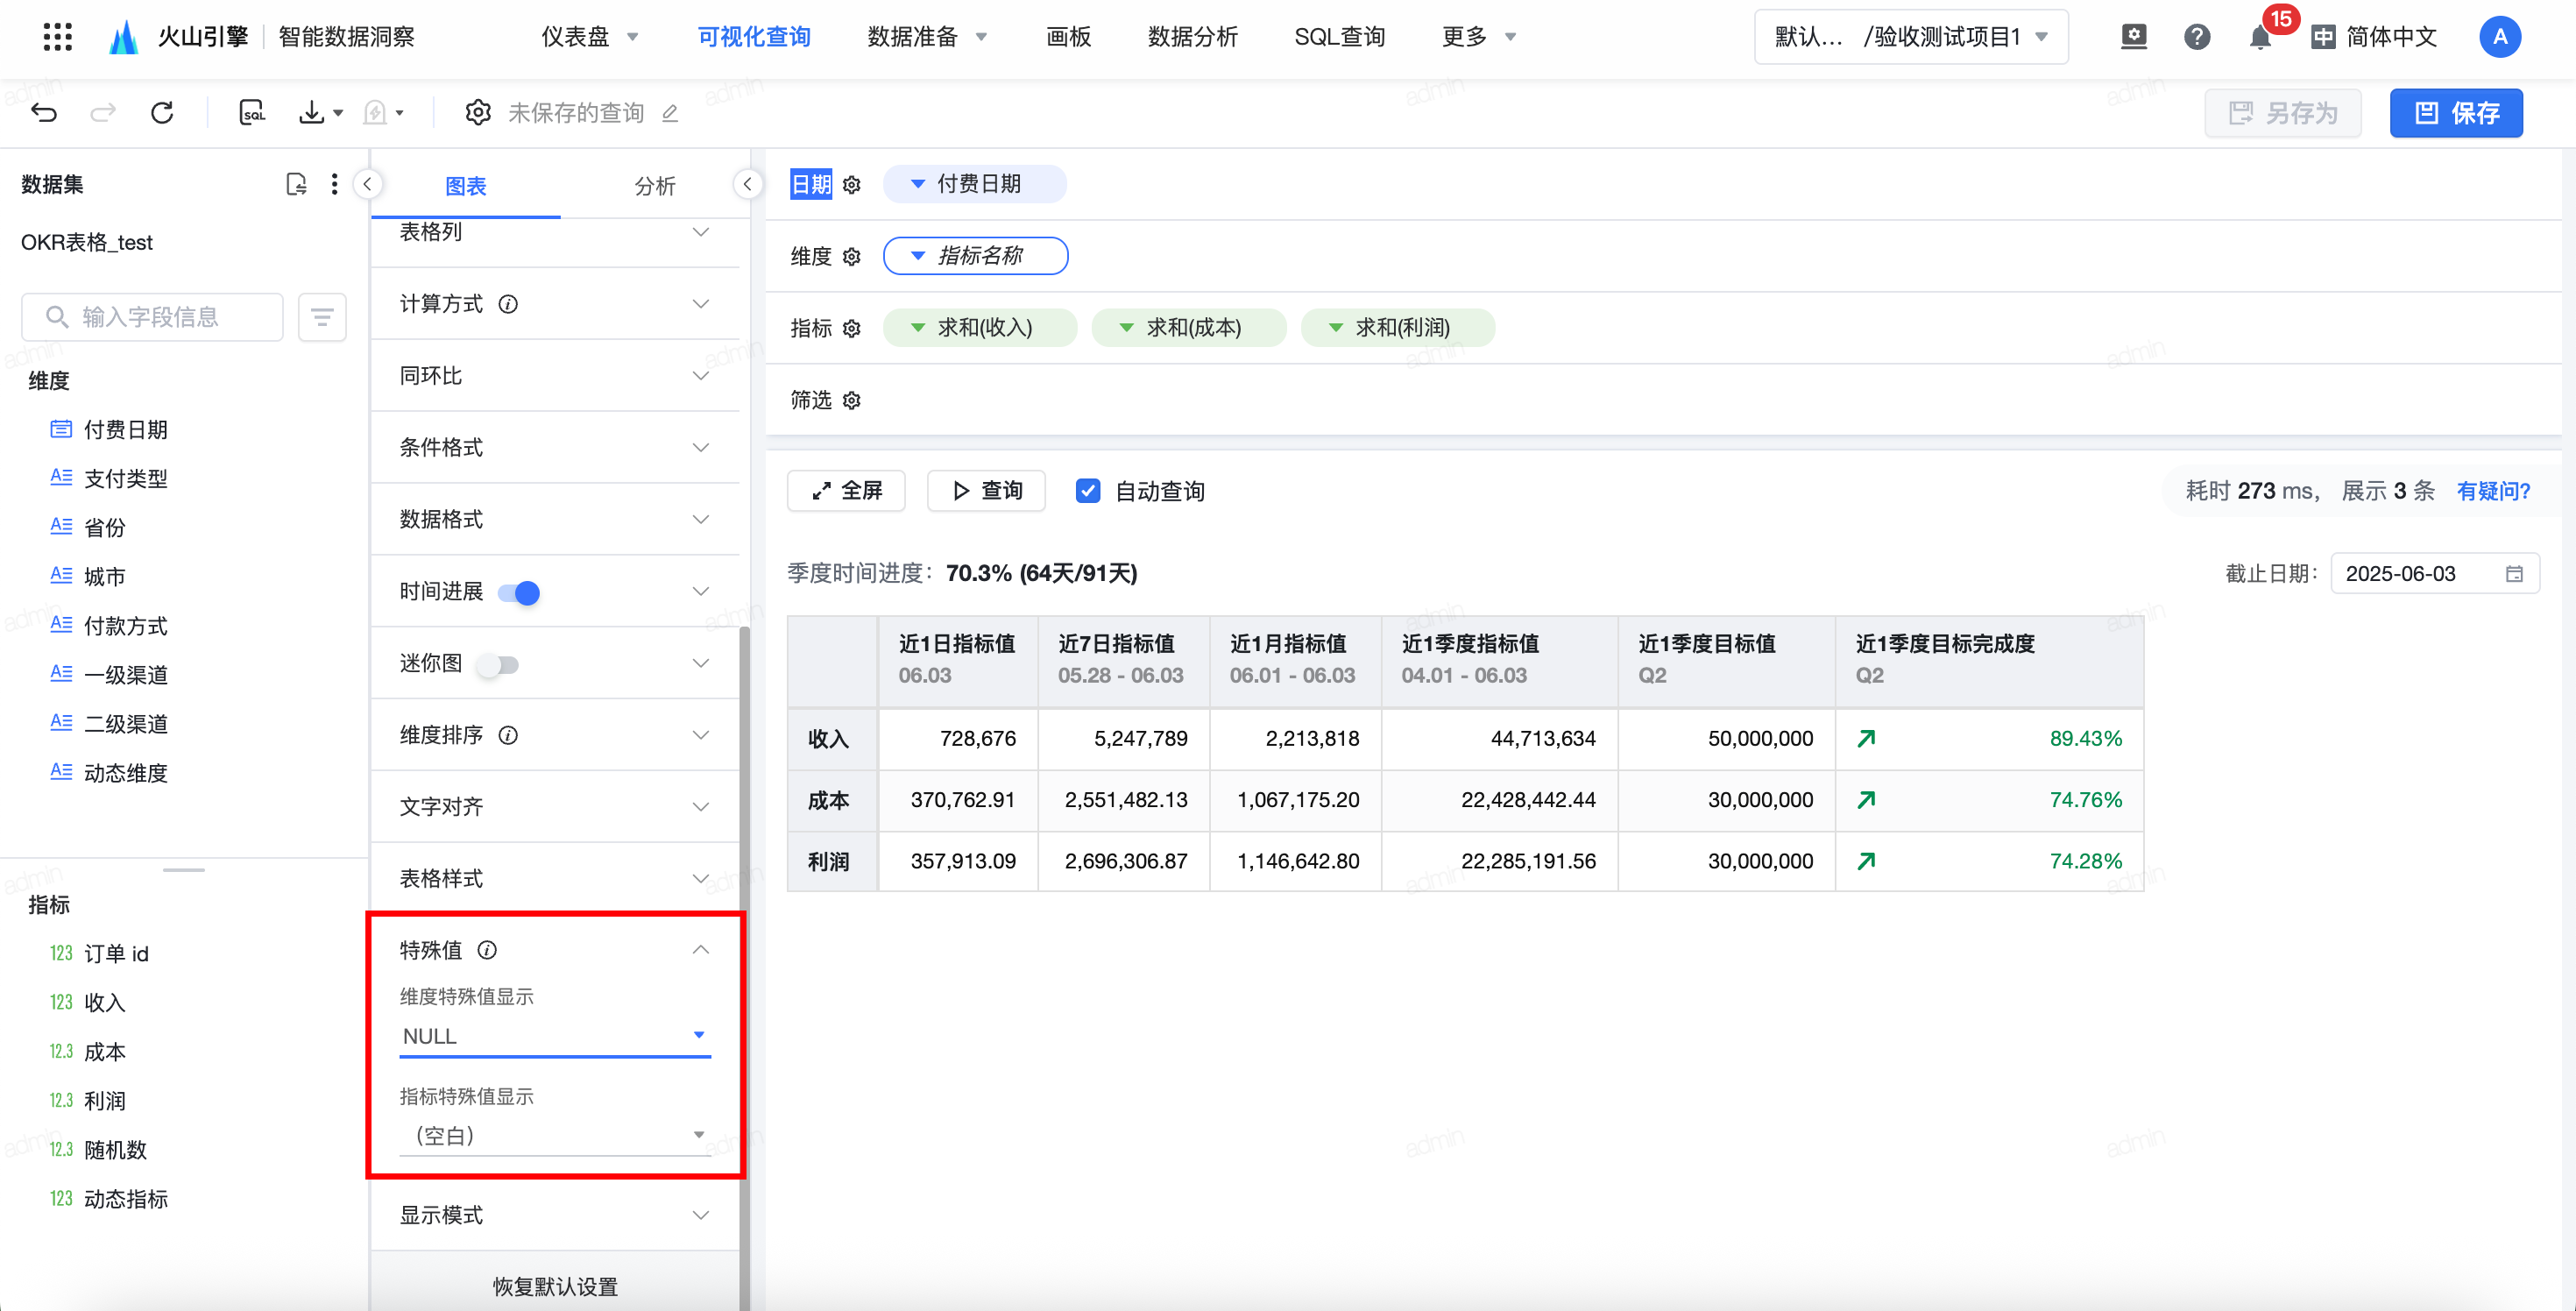Click info icon next to 计算方式
This screenshot has width=2576, height=1311.
[508, 304]
